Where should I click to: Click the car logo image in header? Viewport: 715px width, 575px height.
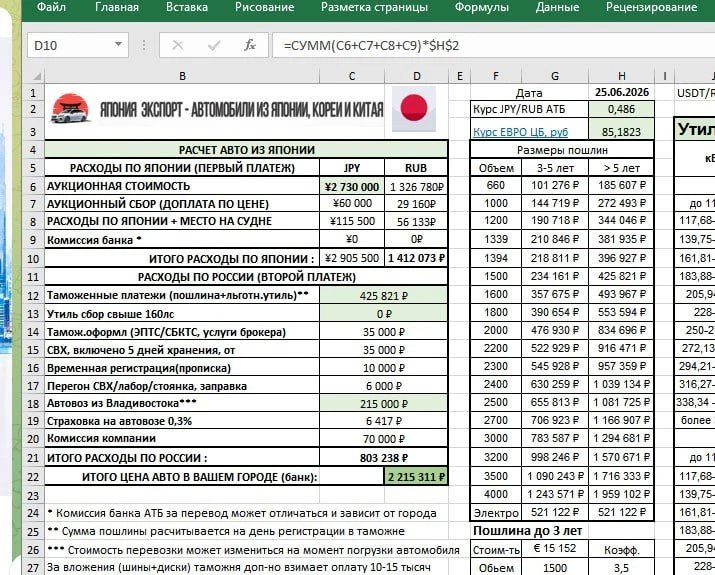point(69,109)
